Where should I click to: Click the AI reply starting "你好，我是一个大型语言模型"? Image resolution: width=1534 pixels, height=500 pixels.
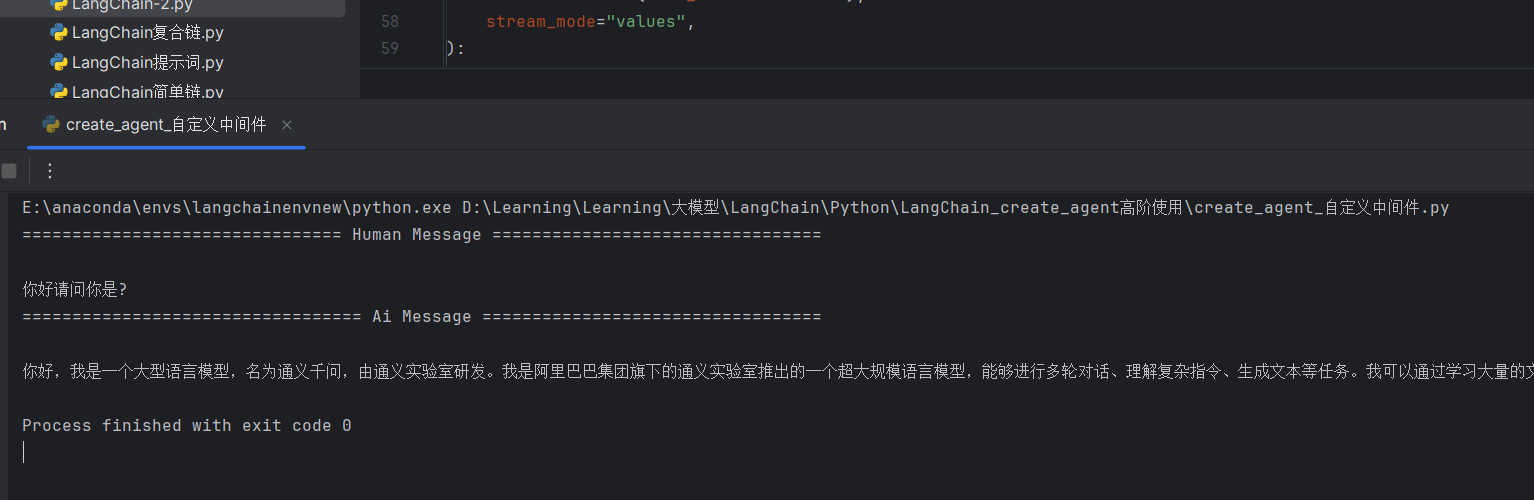778,372
